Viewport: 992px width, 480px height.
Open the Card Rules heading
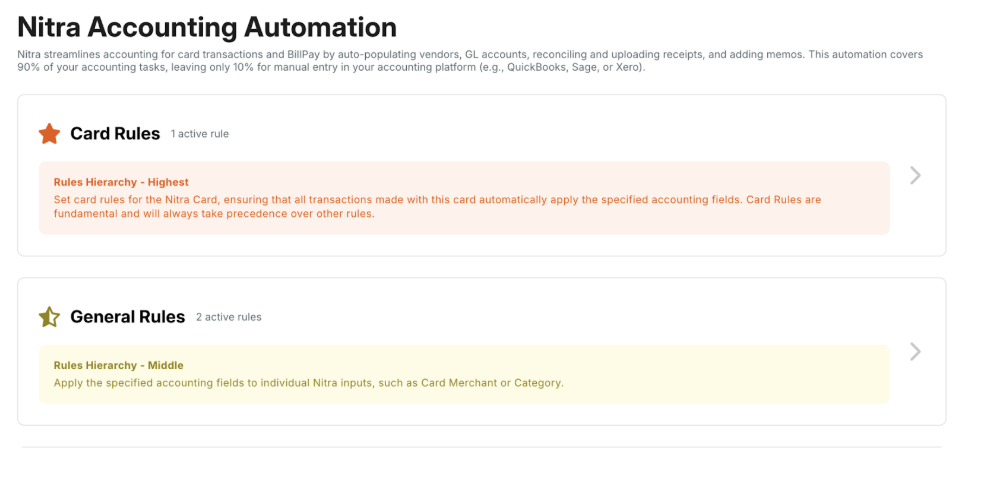(115, 133)
